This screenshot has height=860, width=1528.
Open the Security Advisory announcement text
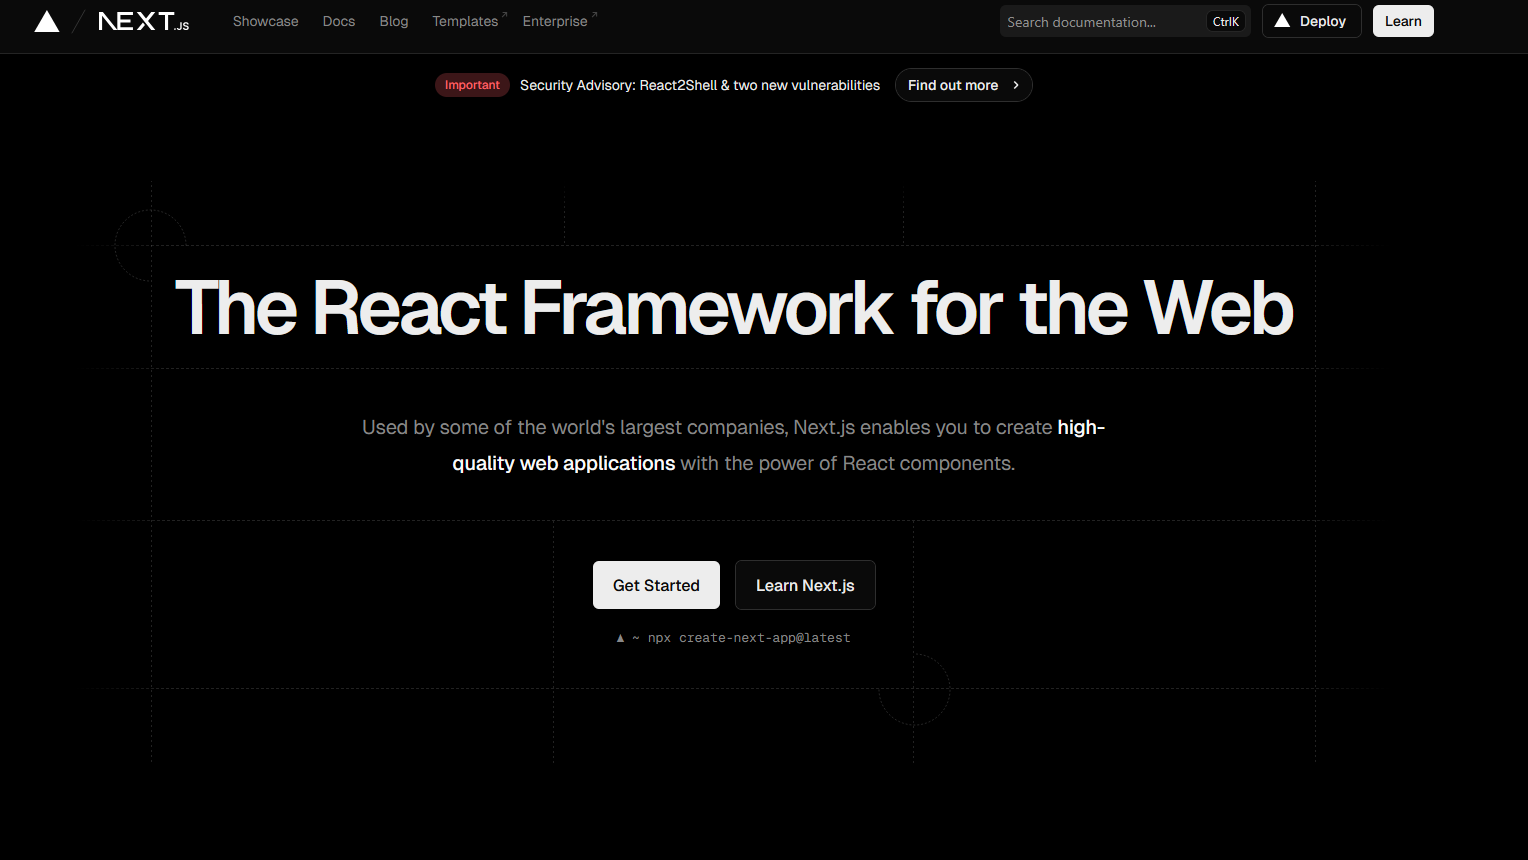pos(700,85)
